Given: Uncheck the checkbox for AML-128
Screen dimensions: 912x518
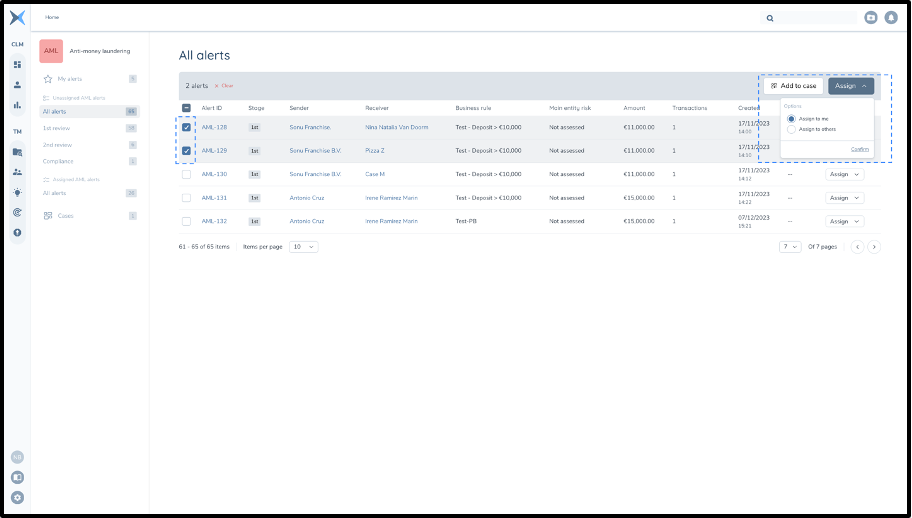Looking at the screenshot, I should pyautogui.click(x=186, y=128).
